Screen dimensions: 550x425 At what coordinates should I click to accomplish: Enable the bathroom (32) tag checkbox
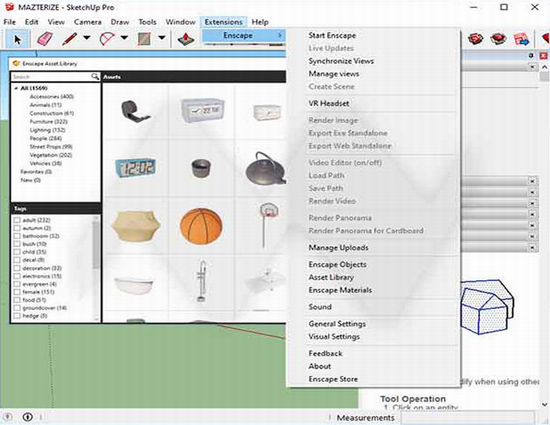pyautogui.click(x=16, y=236)
